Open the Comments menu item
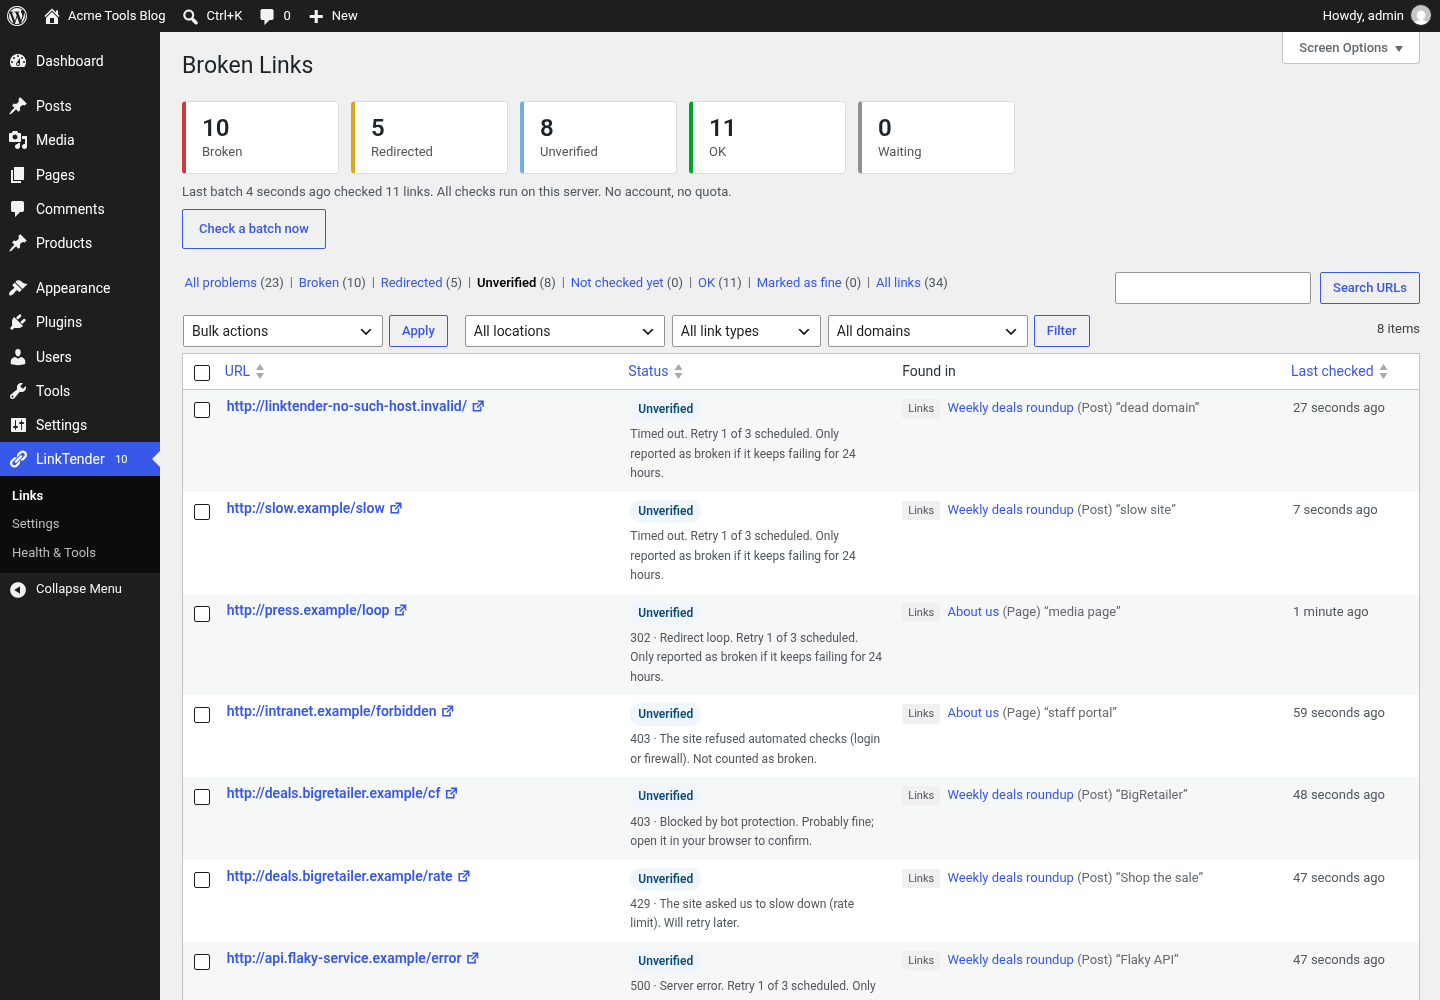This screenshot has width=1440, height=1000. (80, 209)
